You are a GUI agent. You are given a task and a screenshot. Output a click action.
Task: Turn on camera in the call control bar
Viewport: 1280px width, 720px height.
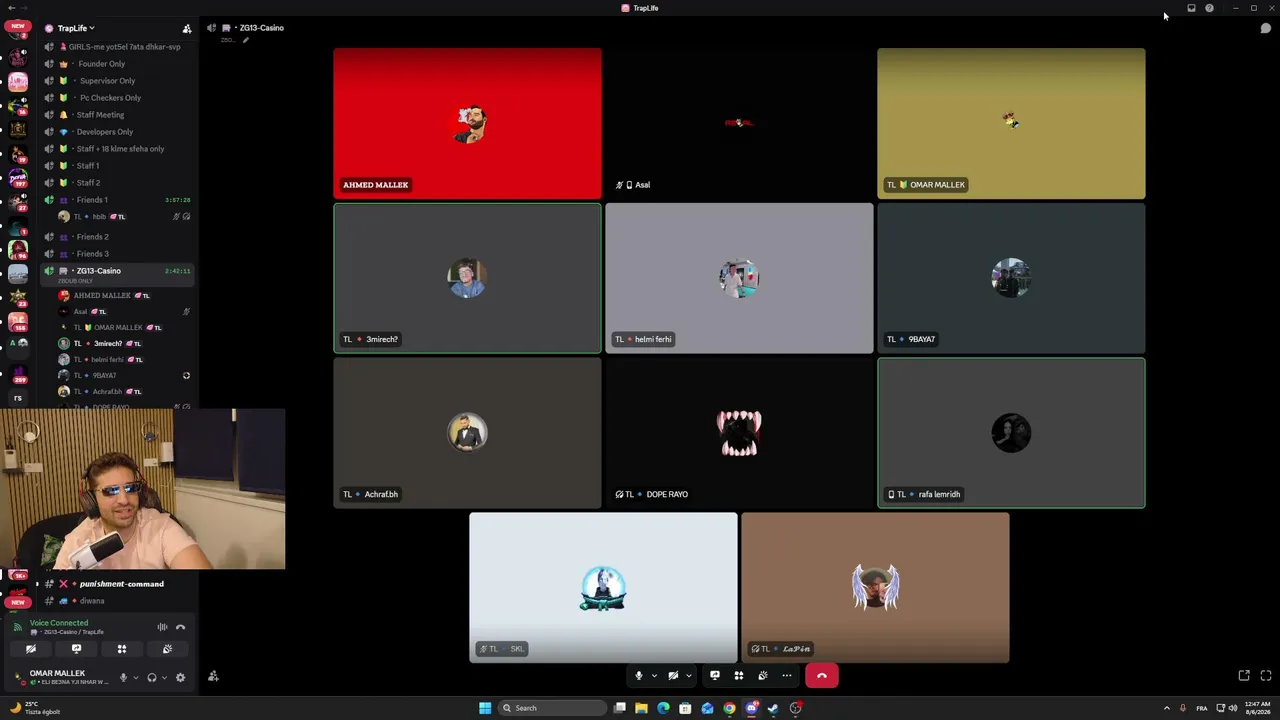tap(673, 676)
